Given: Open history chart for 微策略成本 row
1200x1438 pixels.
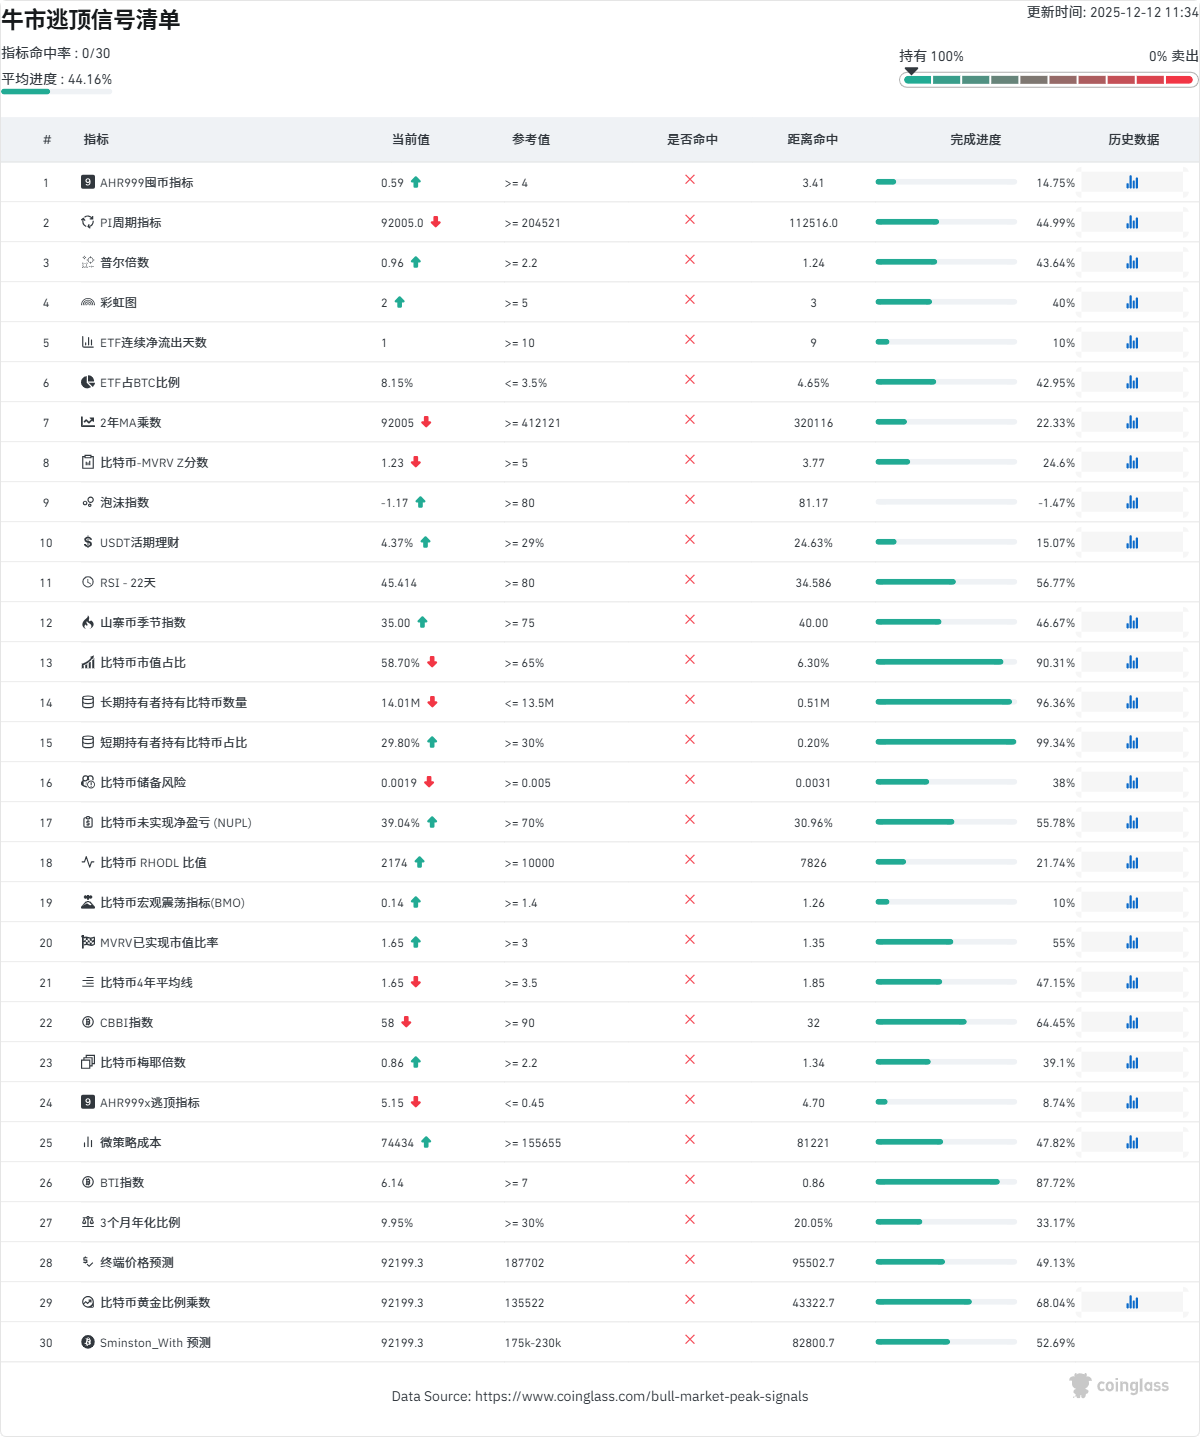Looking at the screenshot, I should [1132, 1142].
